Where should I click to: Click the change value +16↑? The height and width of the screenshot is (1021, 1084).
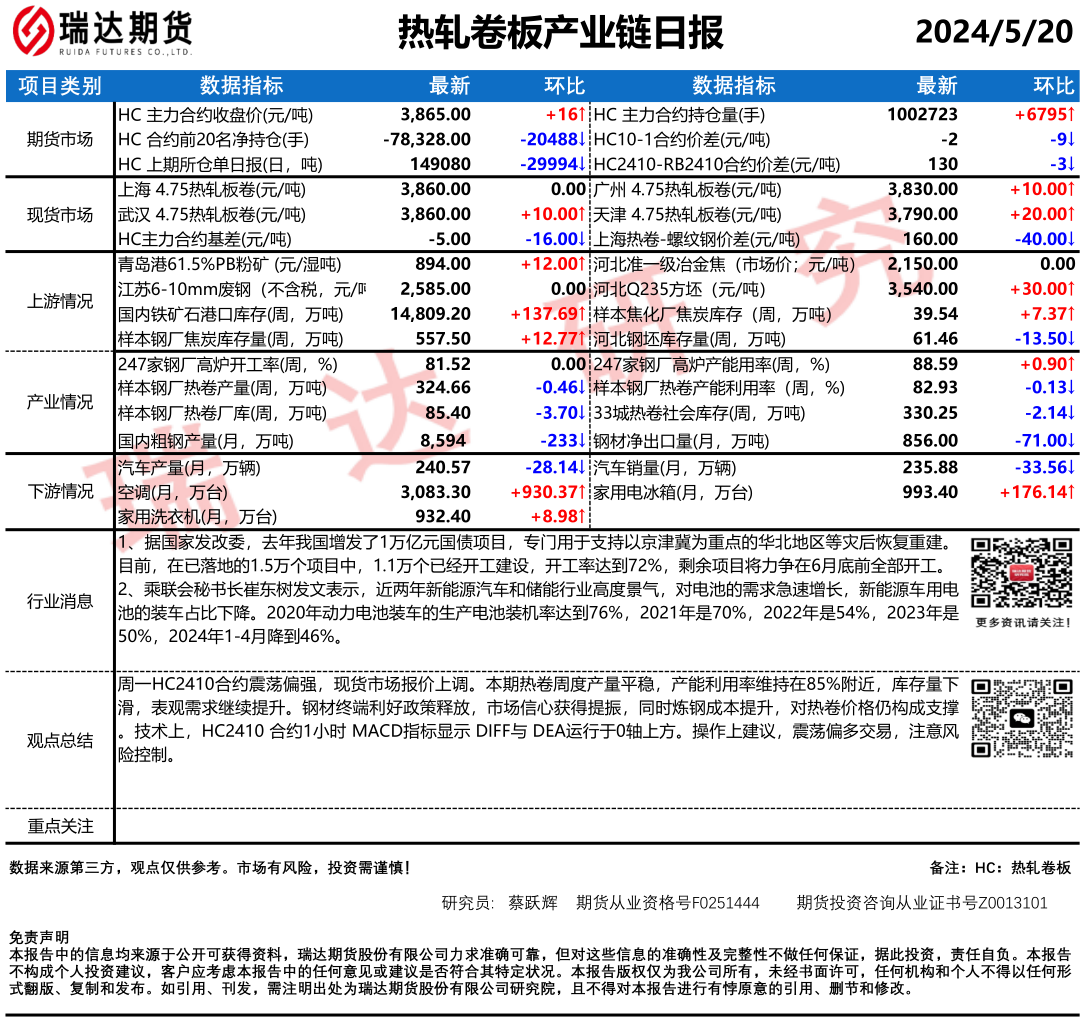pos(566,114)
